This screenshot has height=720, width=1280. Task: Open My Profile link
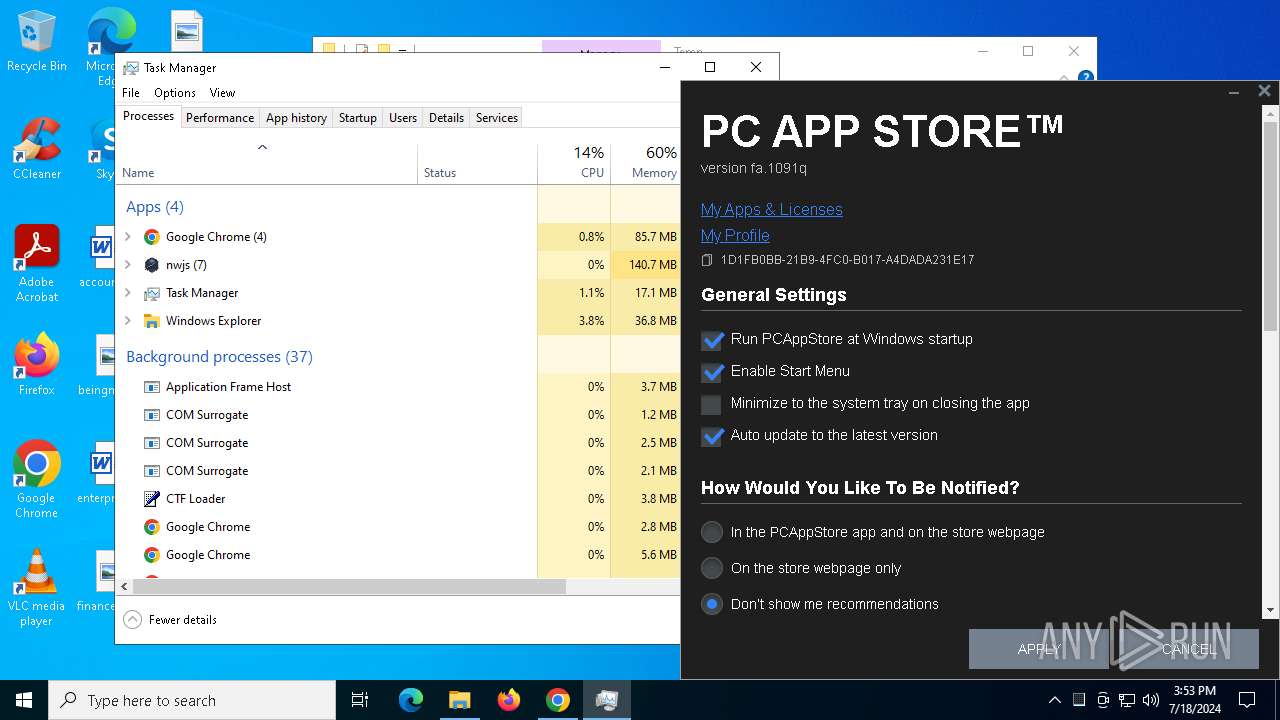pyautogui.click(x=735, y=235)
